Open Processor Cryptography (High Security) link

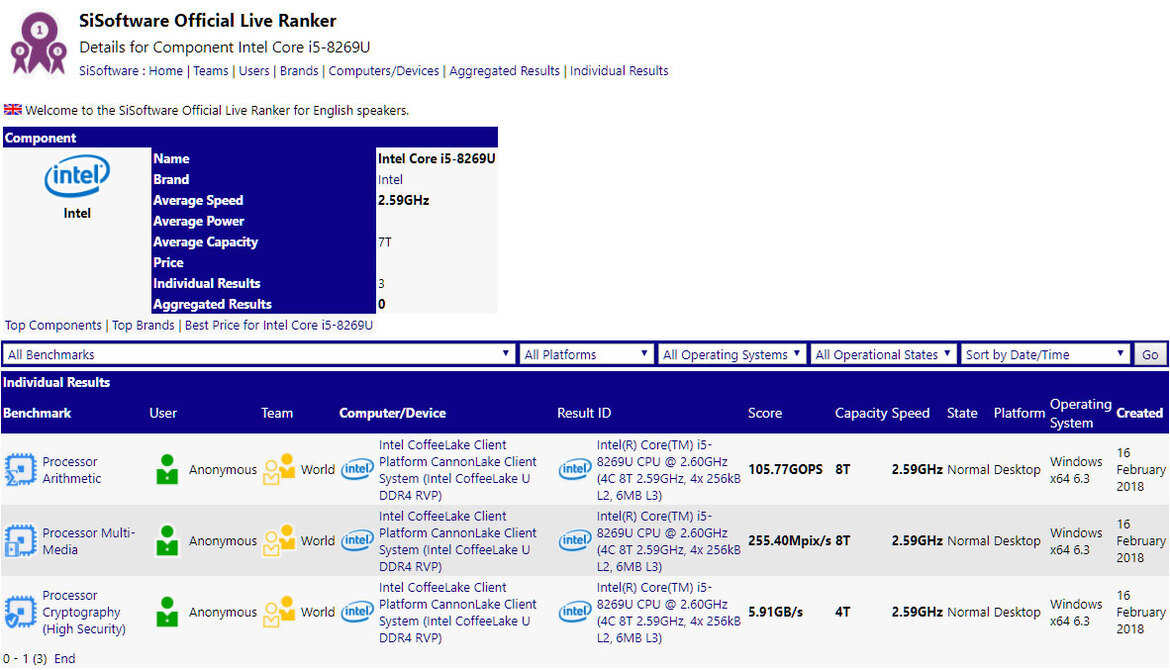pos(84,612)
